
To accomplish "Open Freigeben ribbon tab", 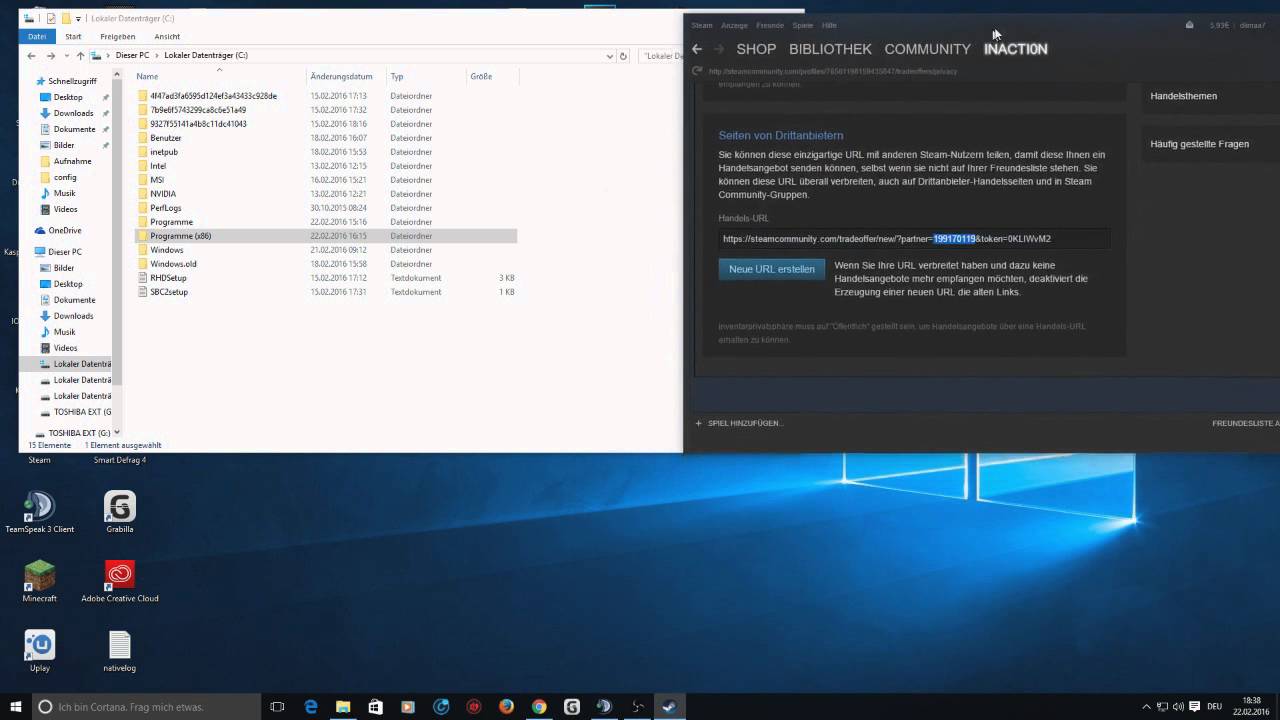I will [118, 36].
